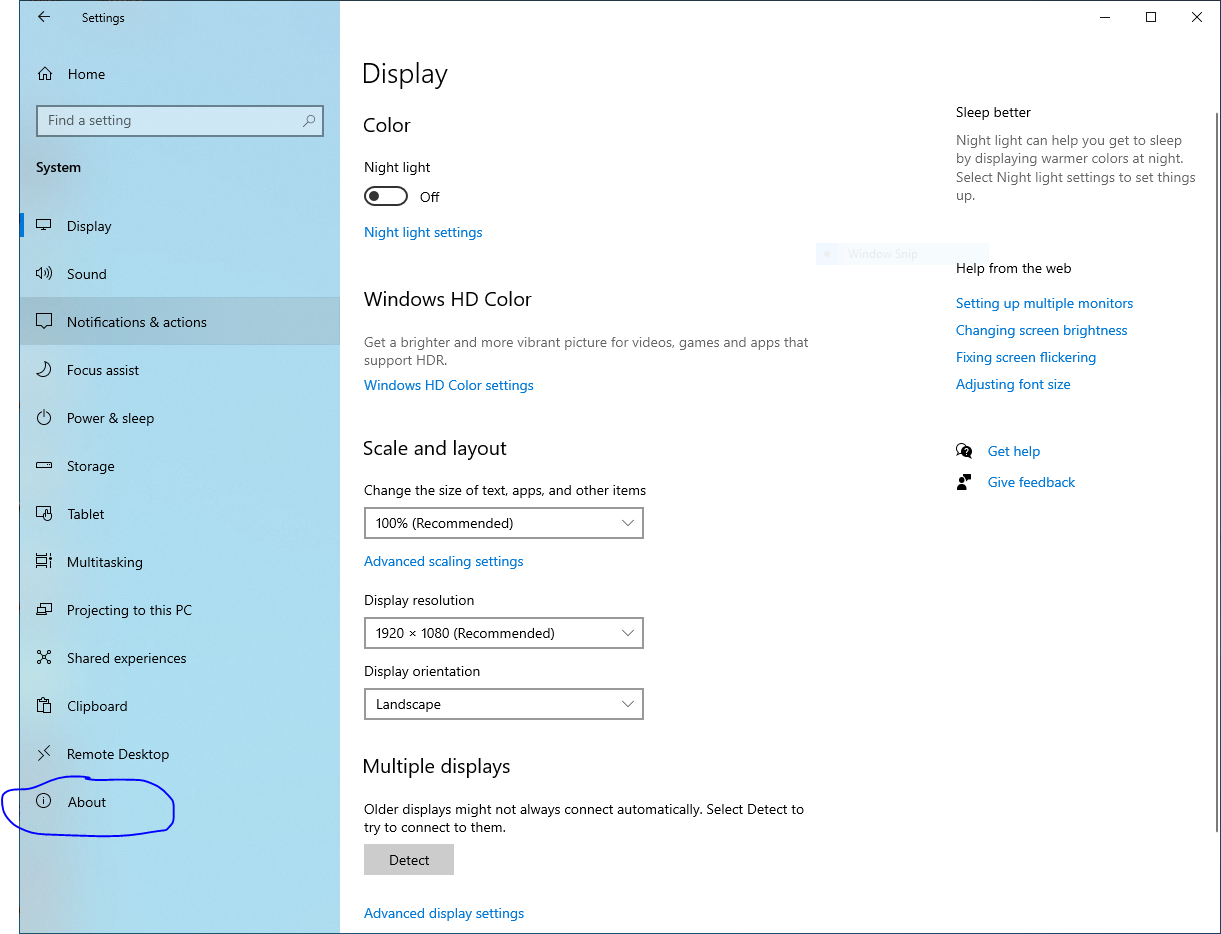This screenshot has width=1221, height=934.
Task: Open Adjusting font size help link
Action: [1013, 384]
